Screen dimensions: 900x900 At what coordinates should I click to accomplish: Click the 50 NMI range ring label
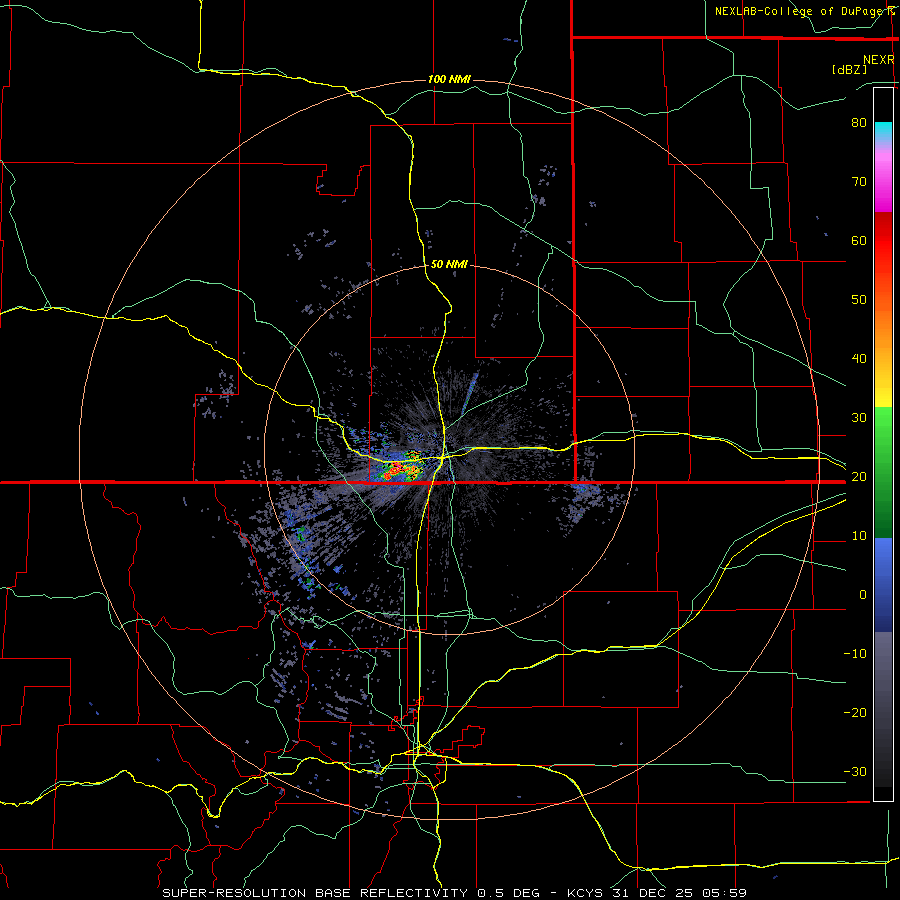click(449, 264)
